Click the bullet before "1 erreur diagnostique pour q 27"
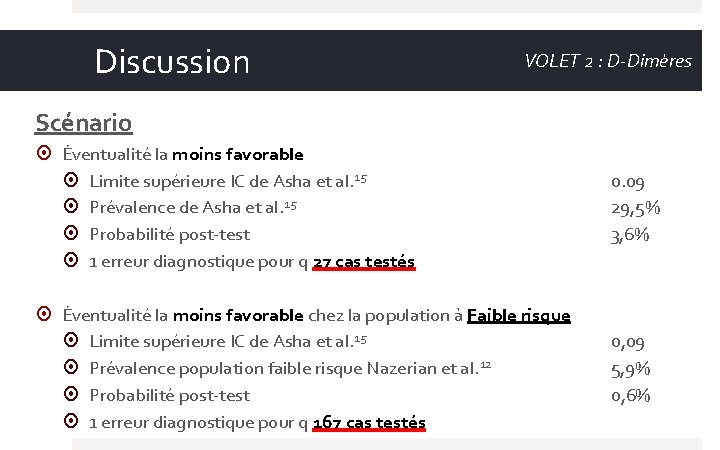The width and height of the screenshot is (720, 450). (70, 261)
